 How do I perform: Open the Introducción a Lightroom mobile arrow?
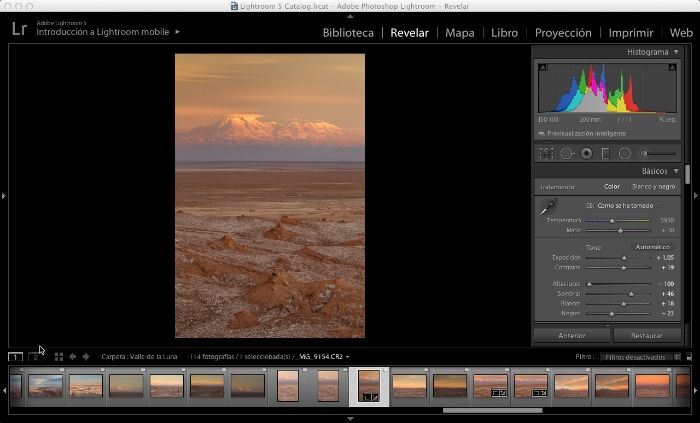[177, 32]
